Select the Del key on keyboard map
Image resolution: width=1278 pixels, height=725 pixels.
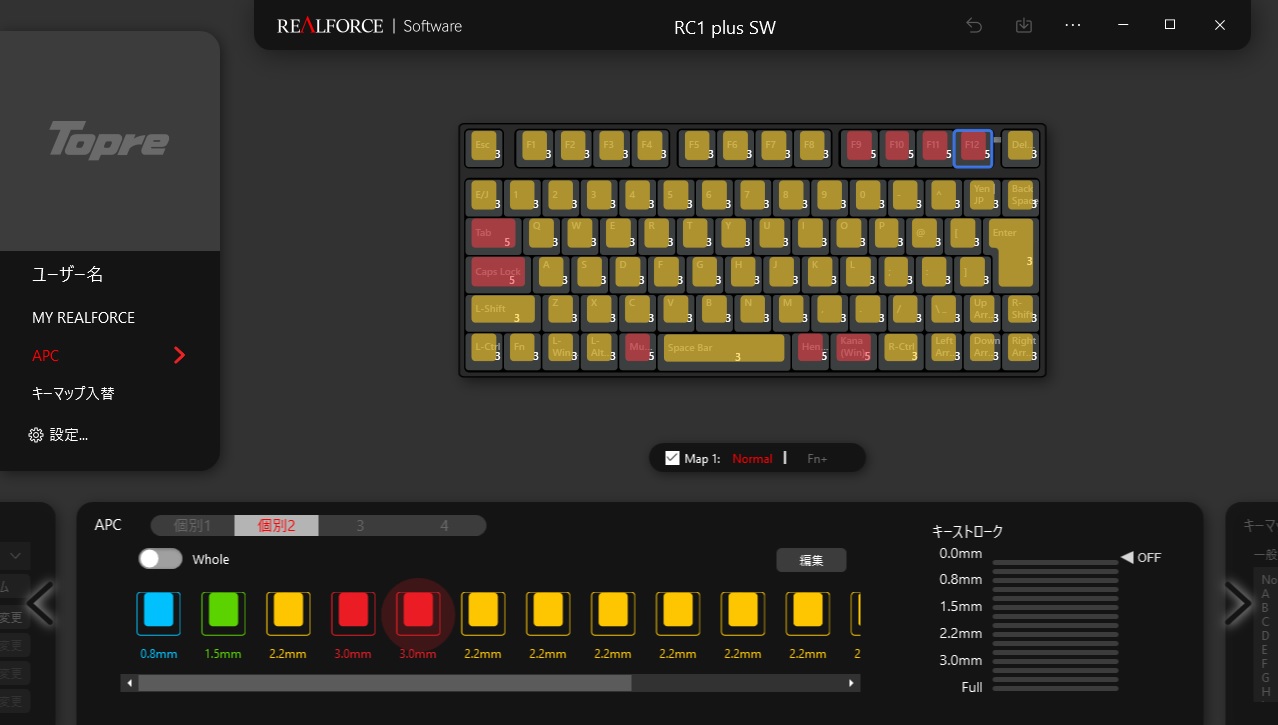point(1022,147)
